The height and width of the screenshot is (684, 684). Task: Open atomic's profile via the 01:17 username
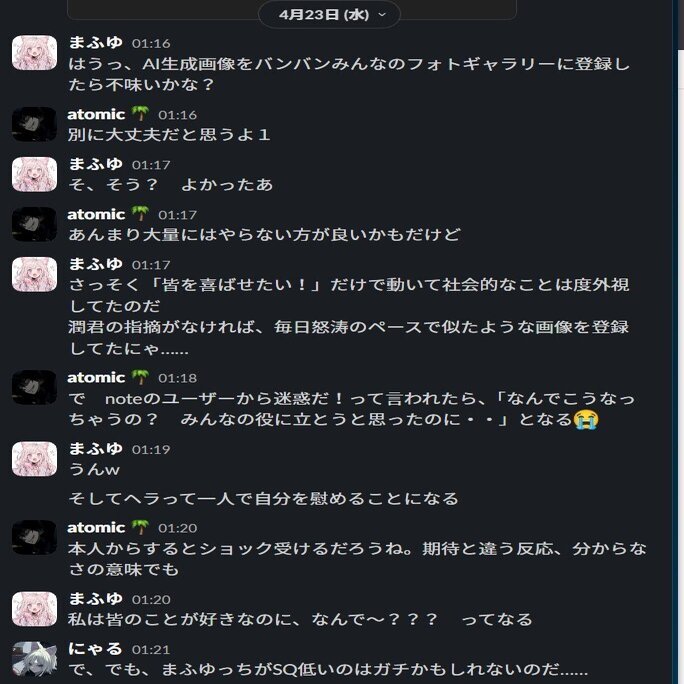click(x=96, y=214)
